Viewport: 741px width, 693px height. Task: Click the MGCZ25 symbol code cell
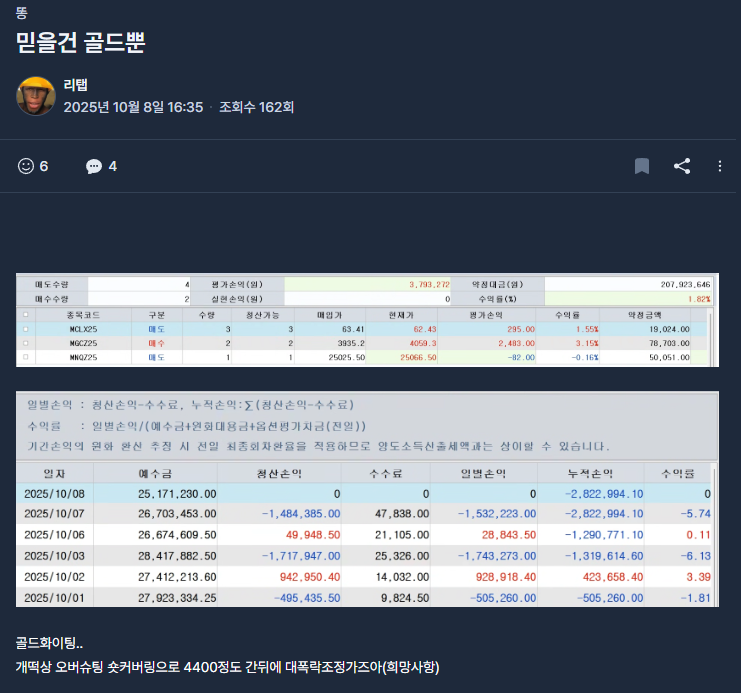pyautogui.click(x=84, y=343)
